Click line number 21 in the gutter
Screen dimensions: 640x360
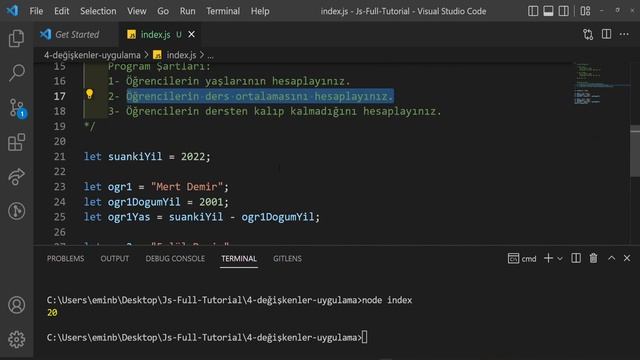60,157
